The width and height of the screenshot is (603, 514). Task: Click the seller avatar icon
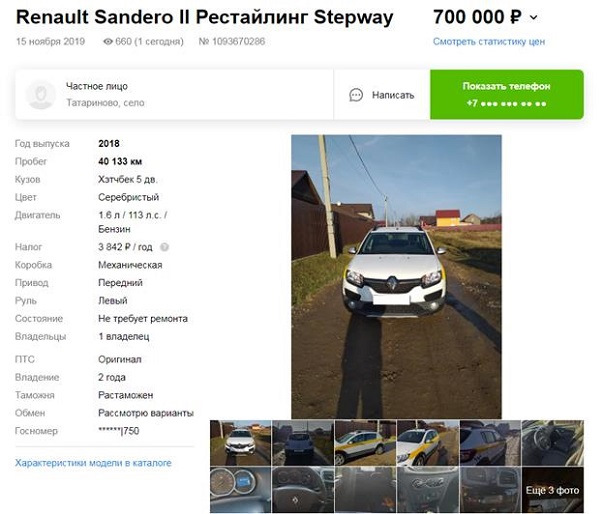[40, 95]
